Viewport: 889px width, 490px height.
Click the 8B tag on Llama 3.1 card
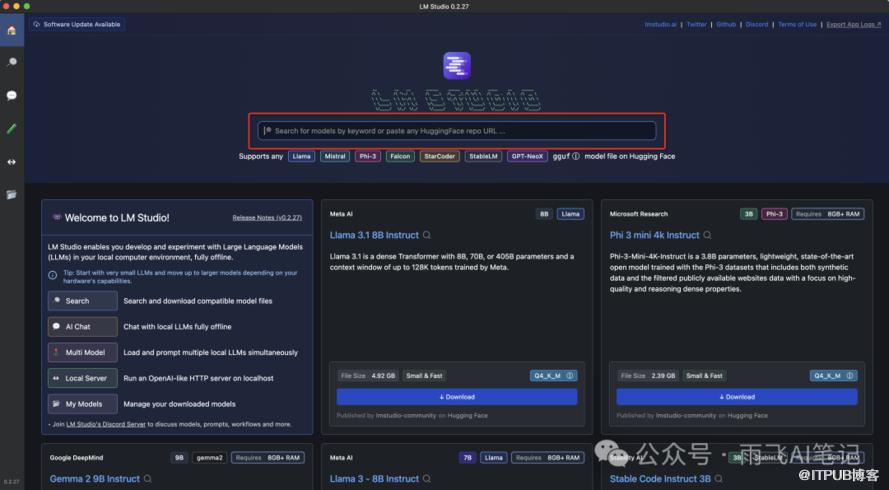coord(544,214)
